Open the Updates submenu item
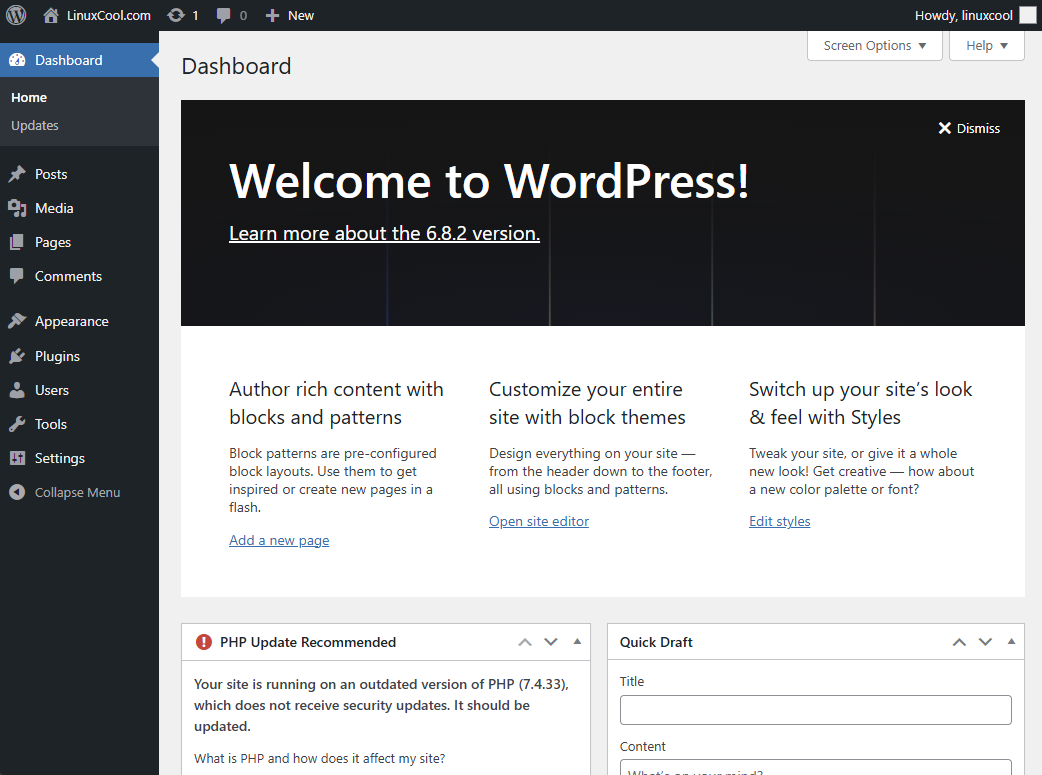 pyautogui.click(x=35, y=126)
